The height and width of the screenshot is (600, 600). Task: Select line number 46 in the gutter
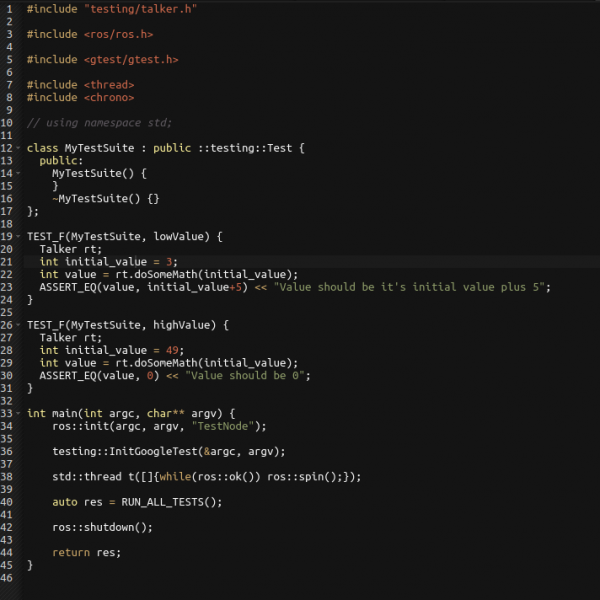click(x=7, y=577)
